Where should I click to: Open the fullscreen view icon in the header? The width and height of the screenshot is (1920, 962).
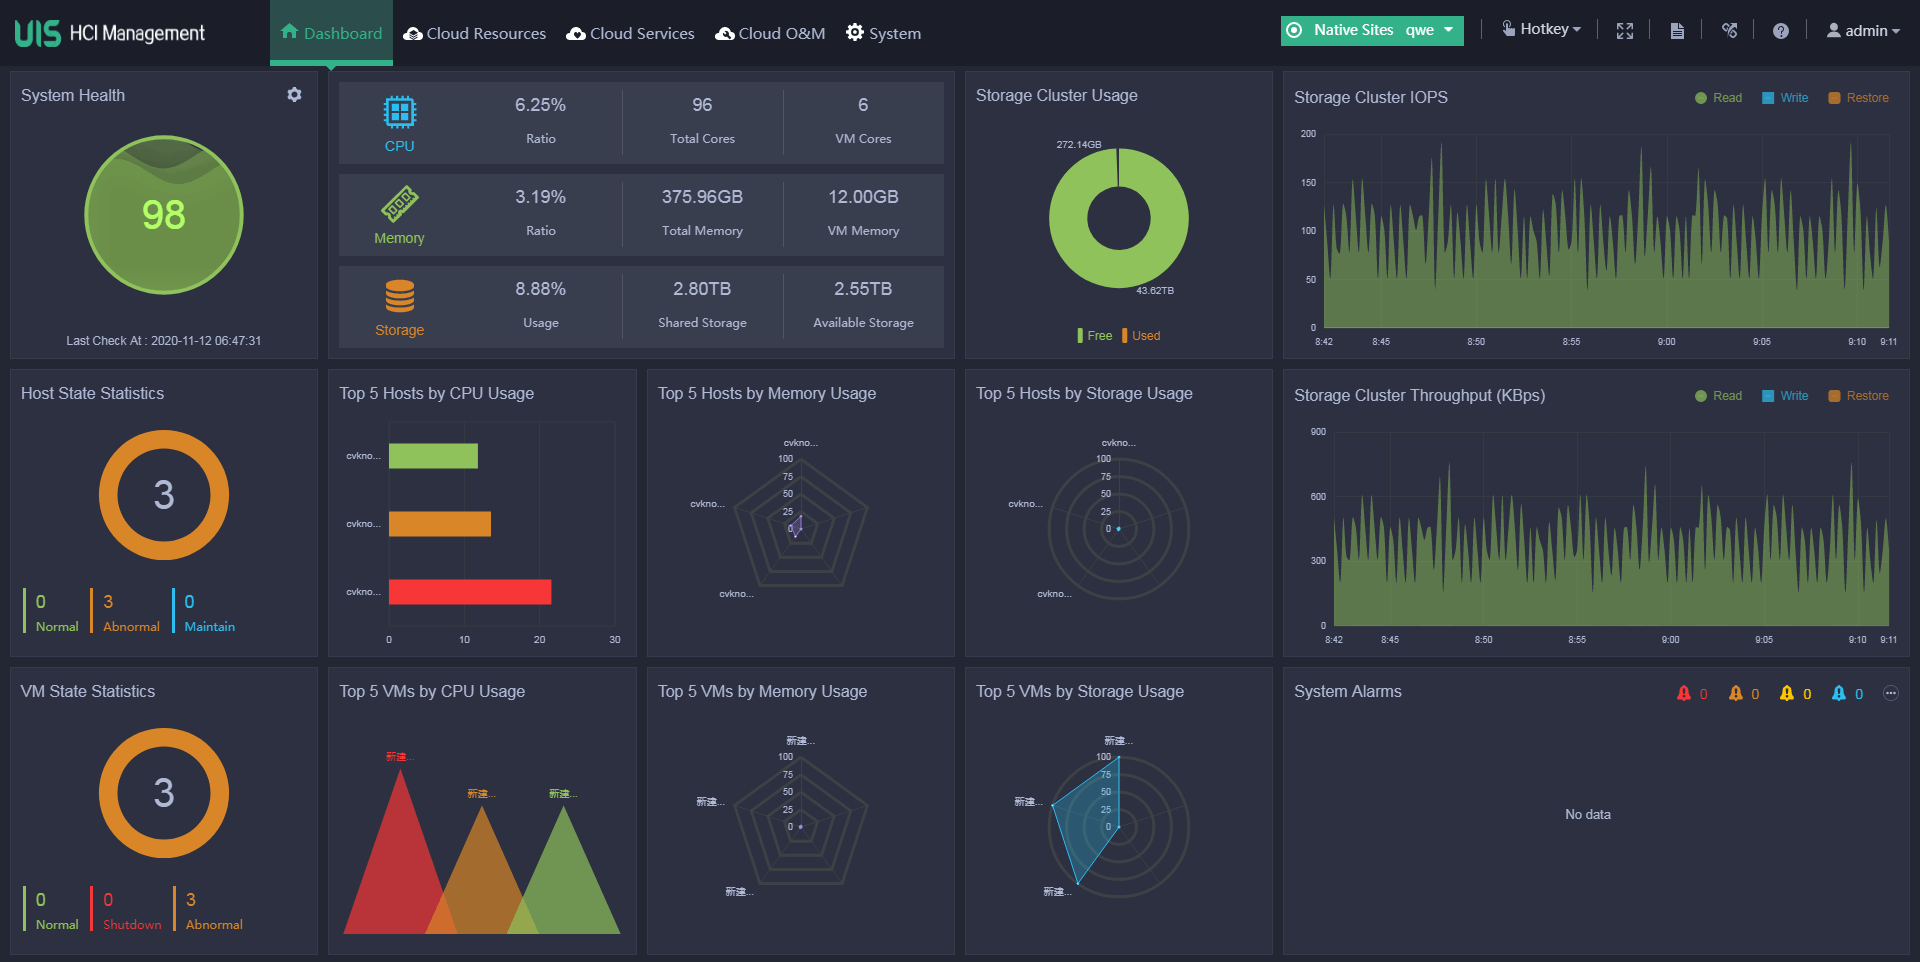tap(1625, 30)
